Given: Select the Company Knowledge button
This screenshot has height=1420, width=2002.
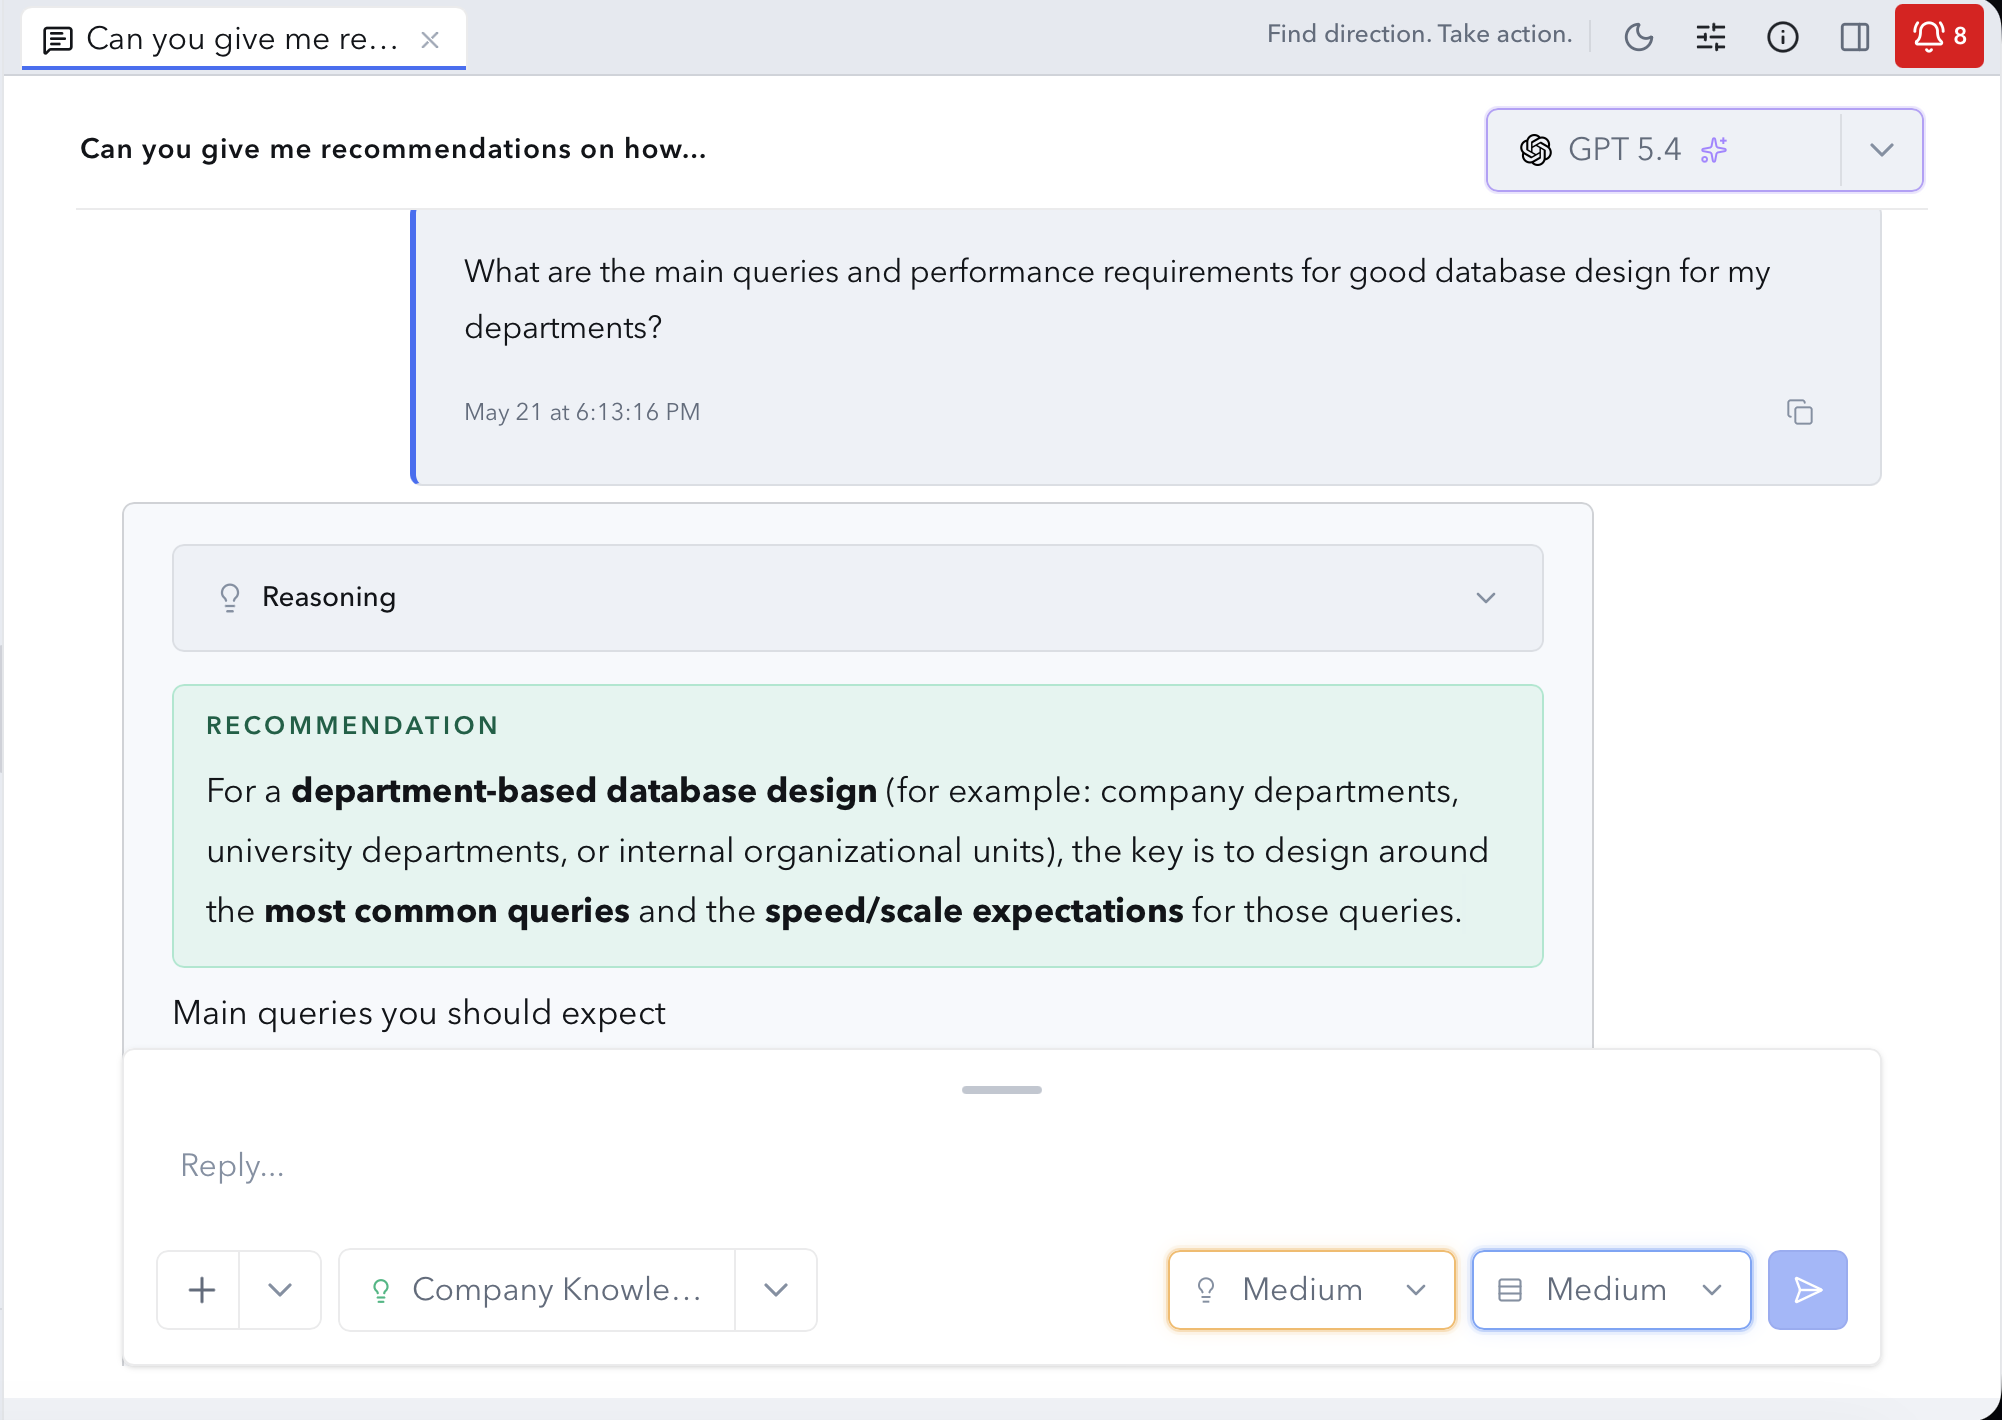Looking at the screenshot, I should pyautogui.click(x=538, y=1290).
